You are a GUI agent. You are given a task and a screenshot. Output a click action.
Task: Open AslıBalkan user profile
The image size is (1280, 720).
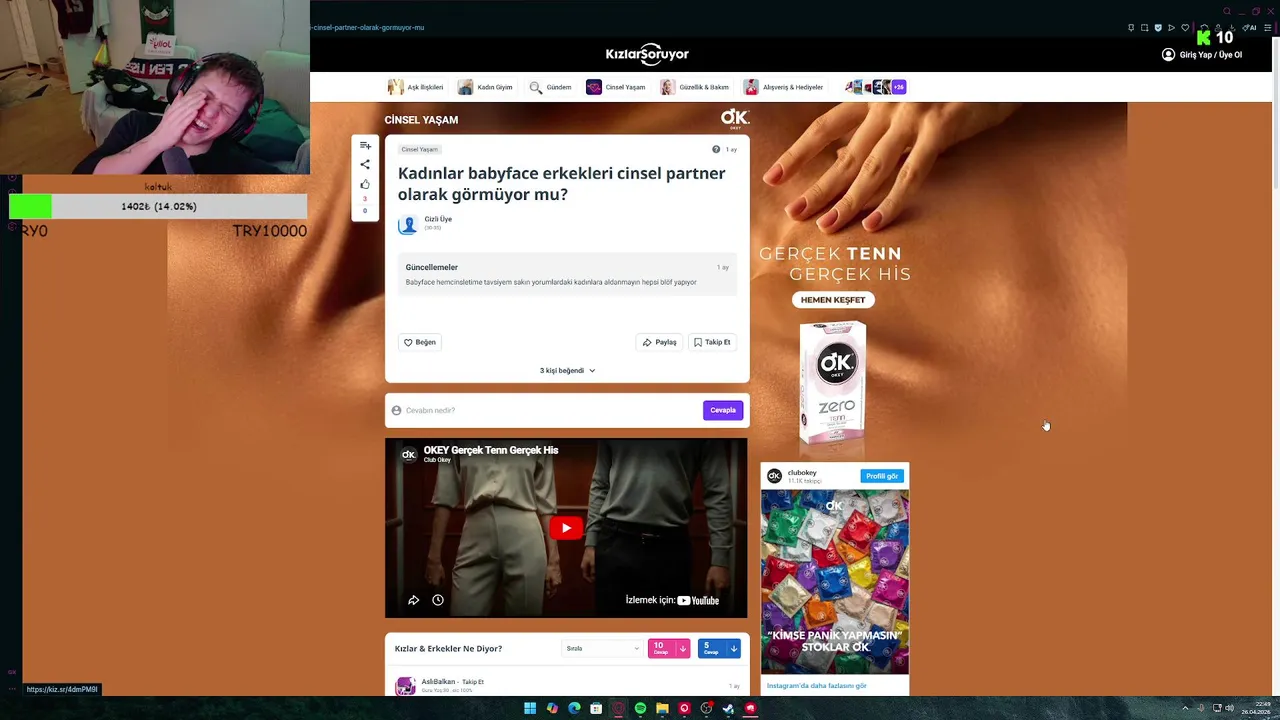[438, 681]
